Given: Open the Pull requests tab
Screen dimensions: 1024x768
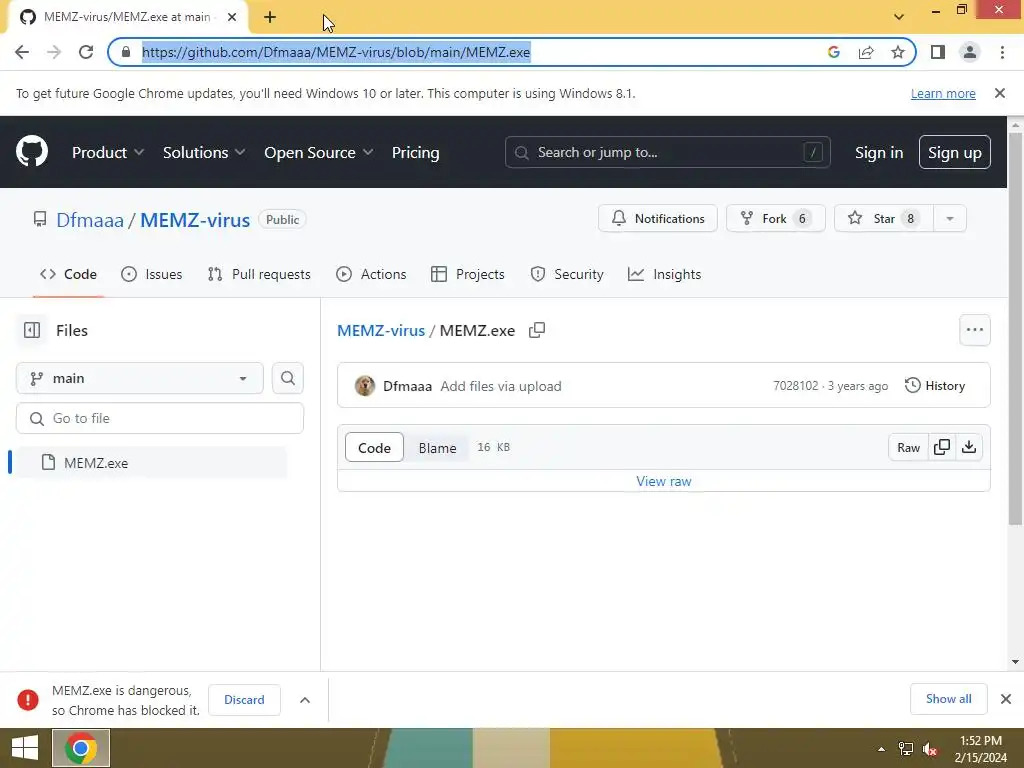Looking at the screenshot, I should [259, 274].
